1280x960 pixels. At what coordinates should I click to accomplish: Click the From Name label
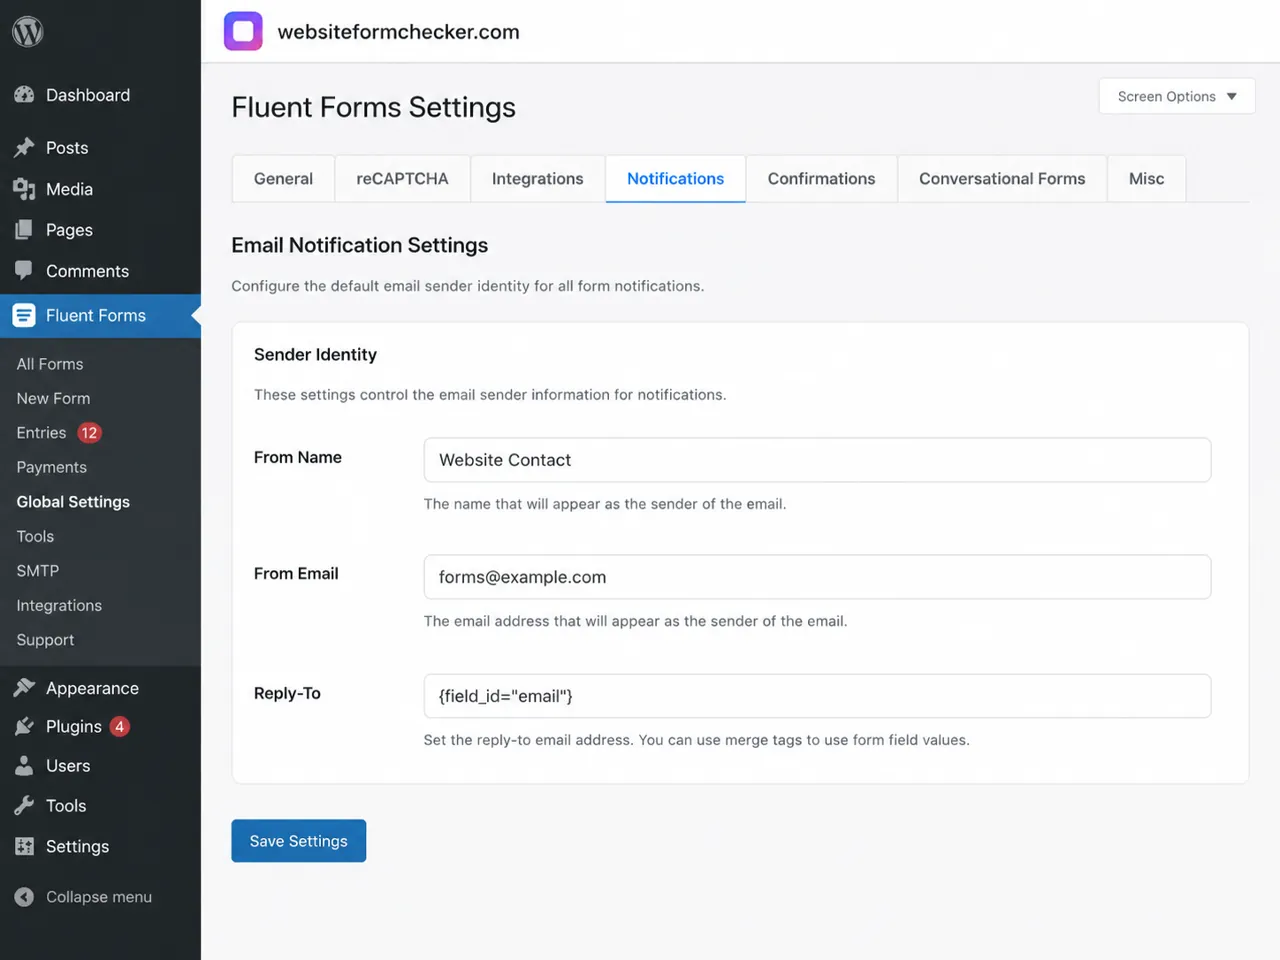point(298,457)
